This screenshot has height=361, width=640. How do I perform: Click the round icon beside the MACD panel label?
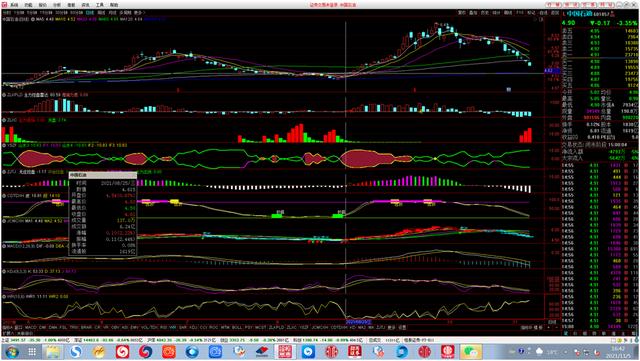(4, 246)
